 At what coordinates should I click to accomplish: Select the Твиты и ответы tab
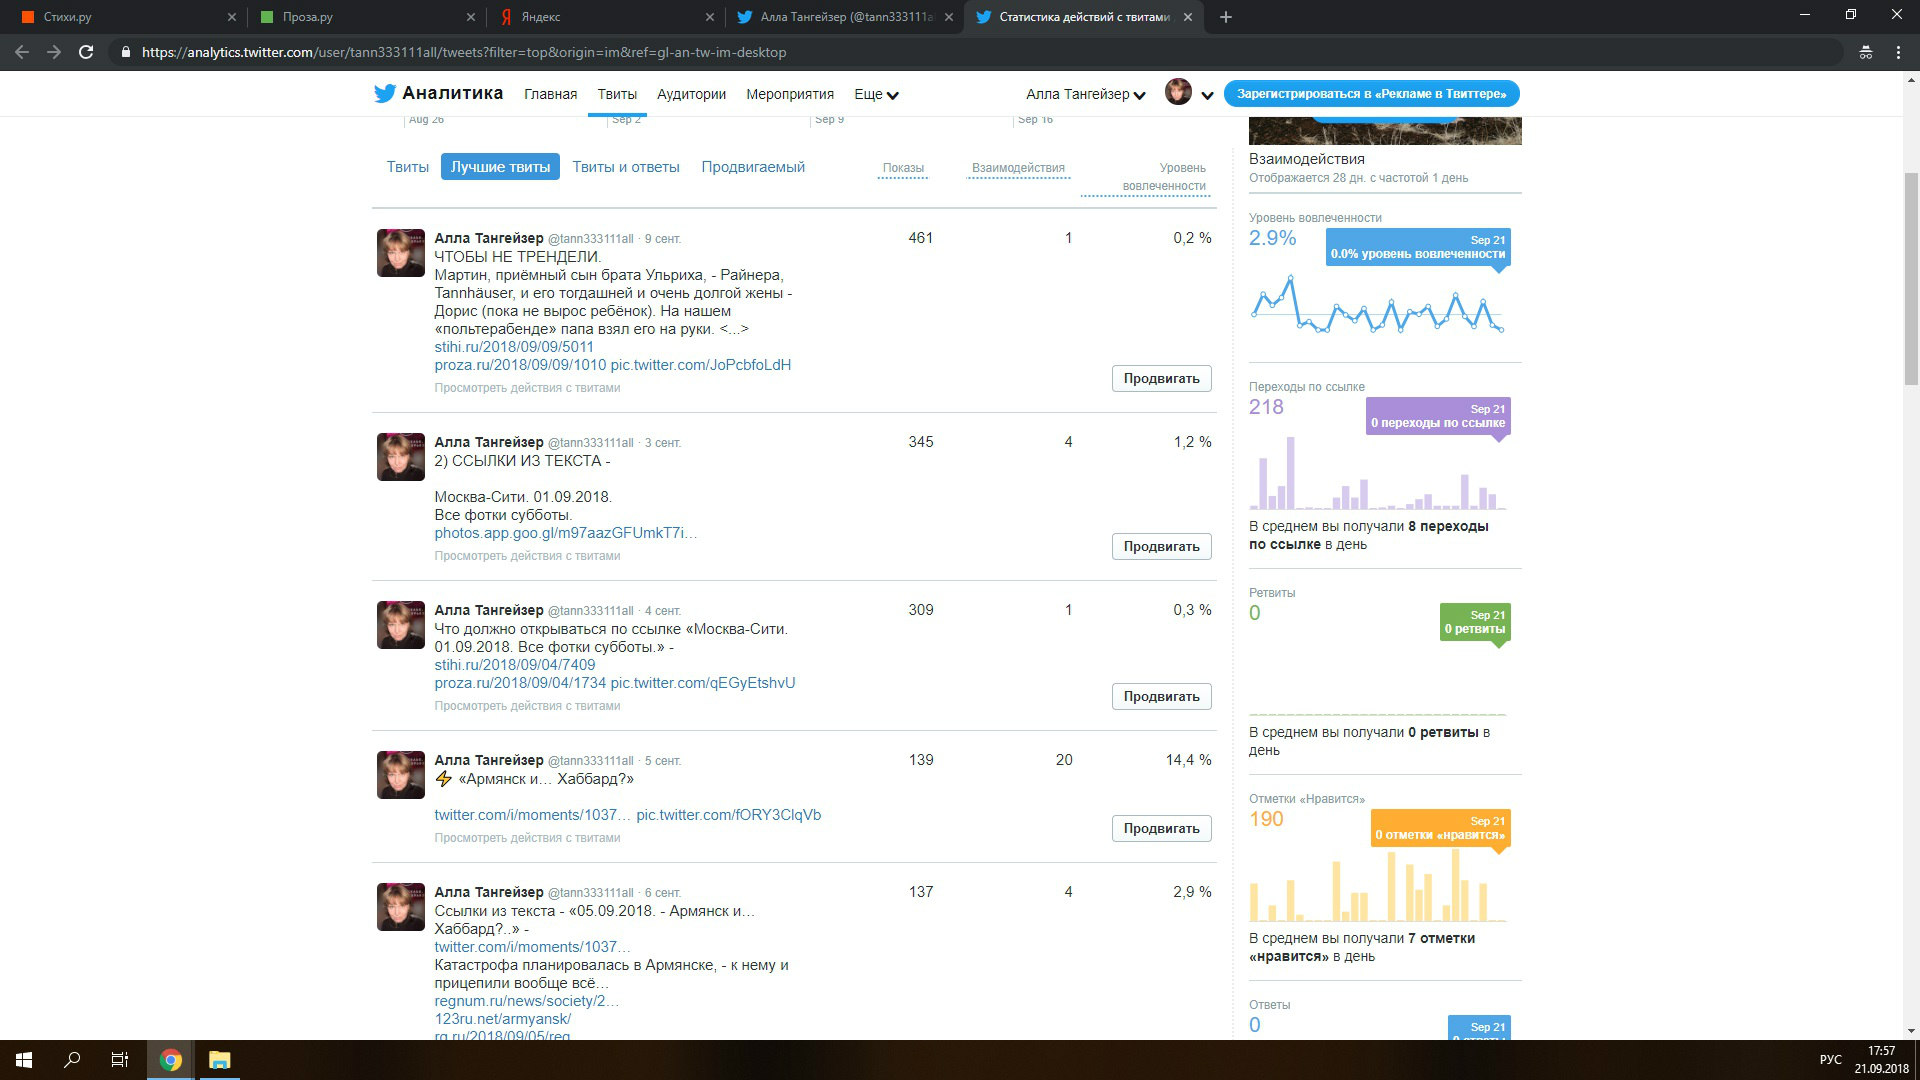626,167
